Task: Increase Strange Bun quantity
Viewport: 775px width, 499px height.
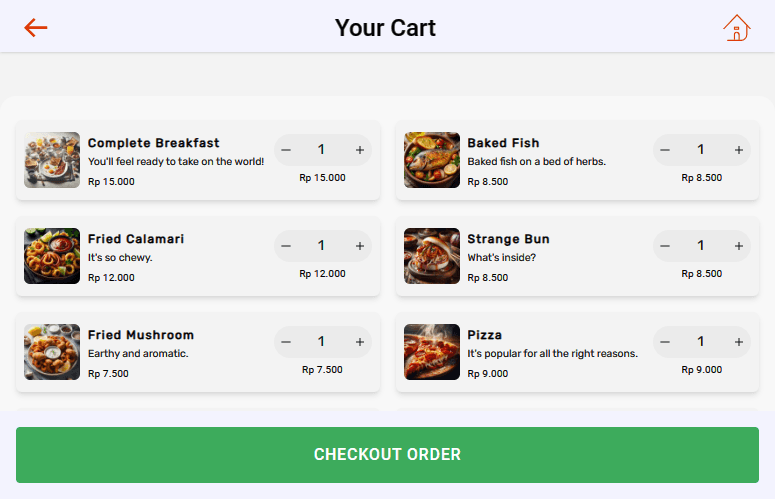Action: coord(739,246)
